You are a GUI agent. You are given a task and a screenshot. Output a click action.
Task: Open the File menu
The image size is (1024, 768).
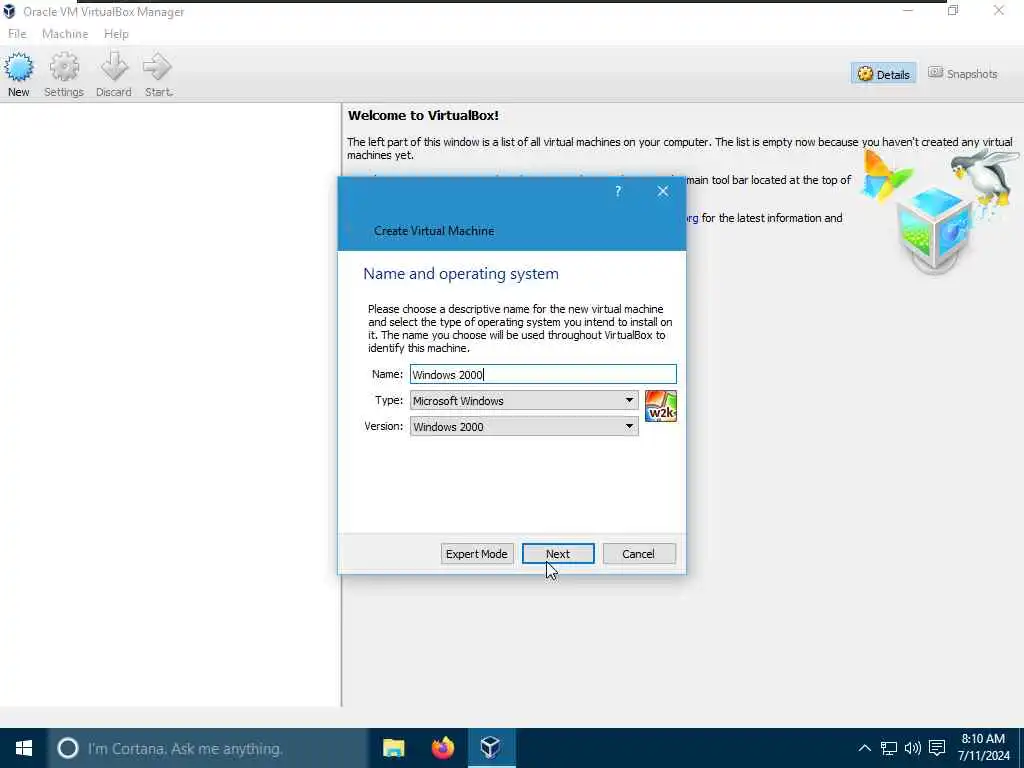17,34
